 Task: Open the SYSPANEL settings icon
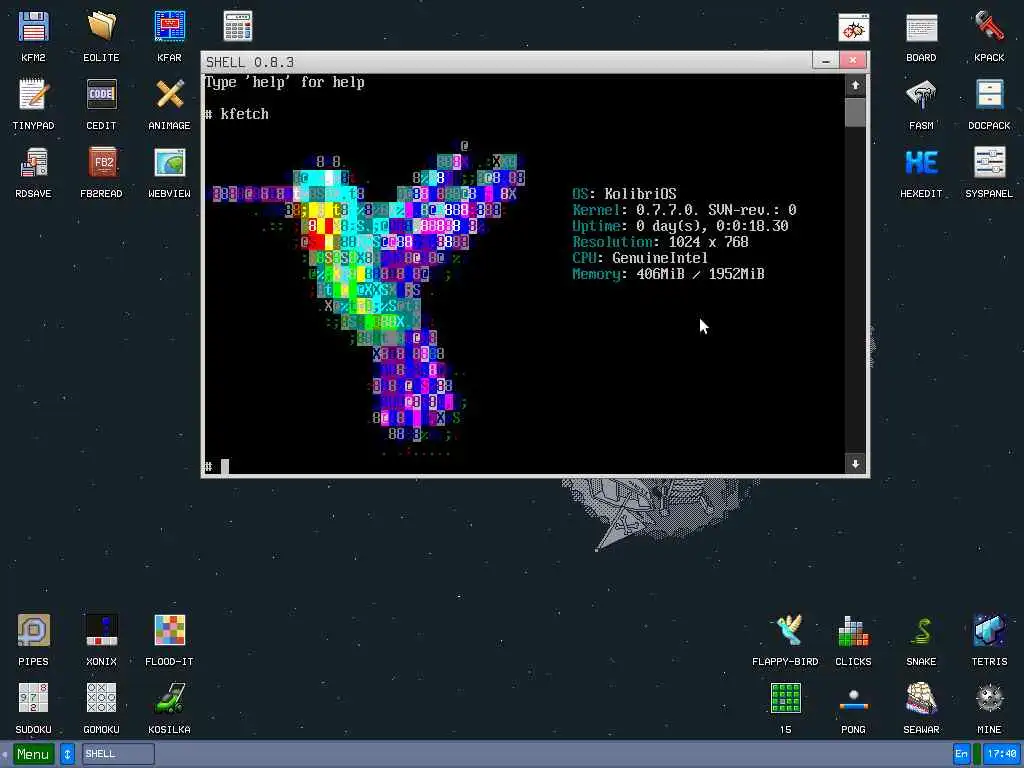[x=989, y=163]
